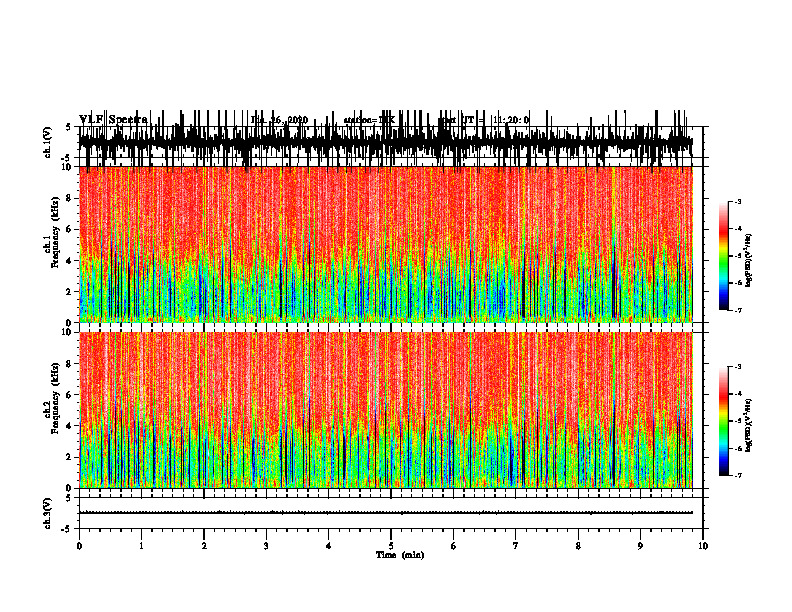Click the -3 value on ch.1 colorbar
Screen dimensions: 792x612
[738, 201]
